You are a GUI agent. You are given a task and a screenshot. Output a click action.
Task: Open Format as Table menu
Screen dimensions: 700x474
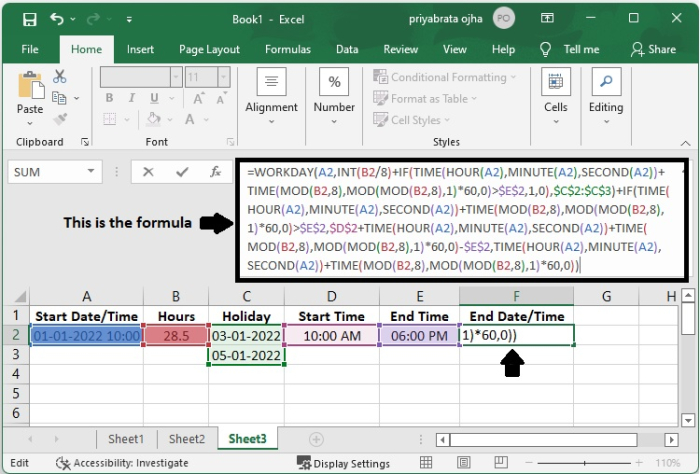425,99
